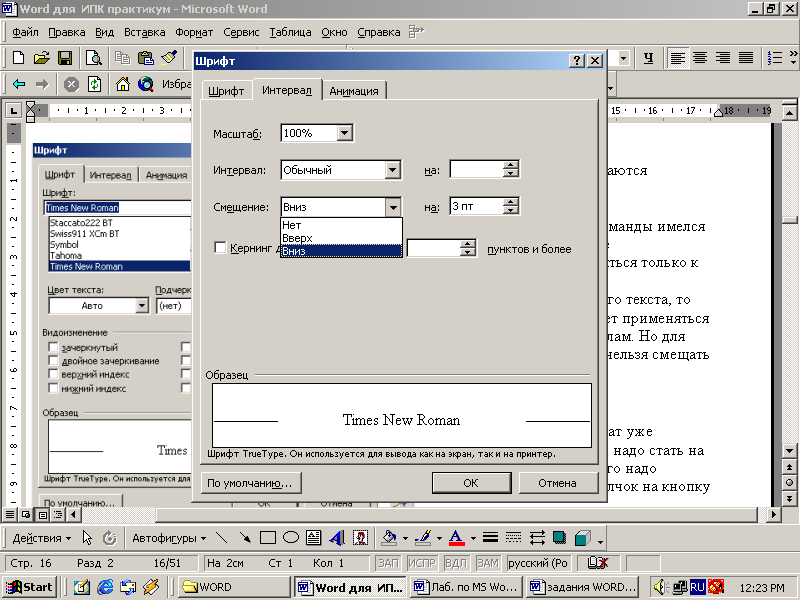
Task: Save the document with the floppy icon
Action: coord(65,58)
